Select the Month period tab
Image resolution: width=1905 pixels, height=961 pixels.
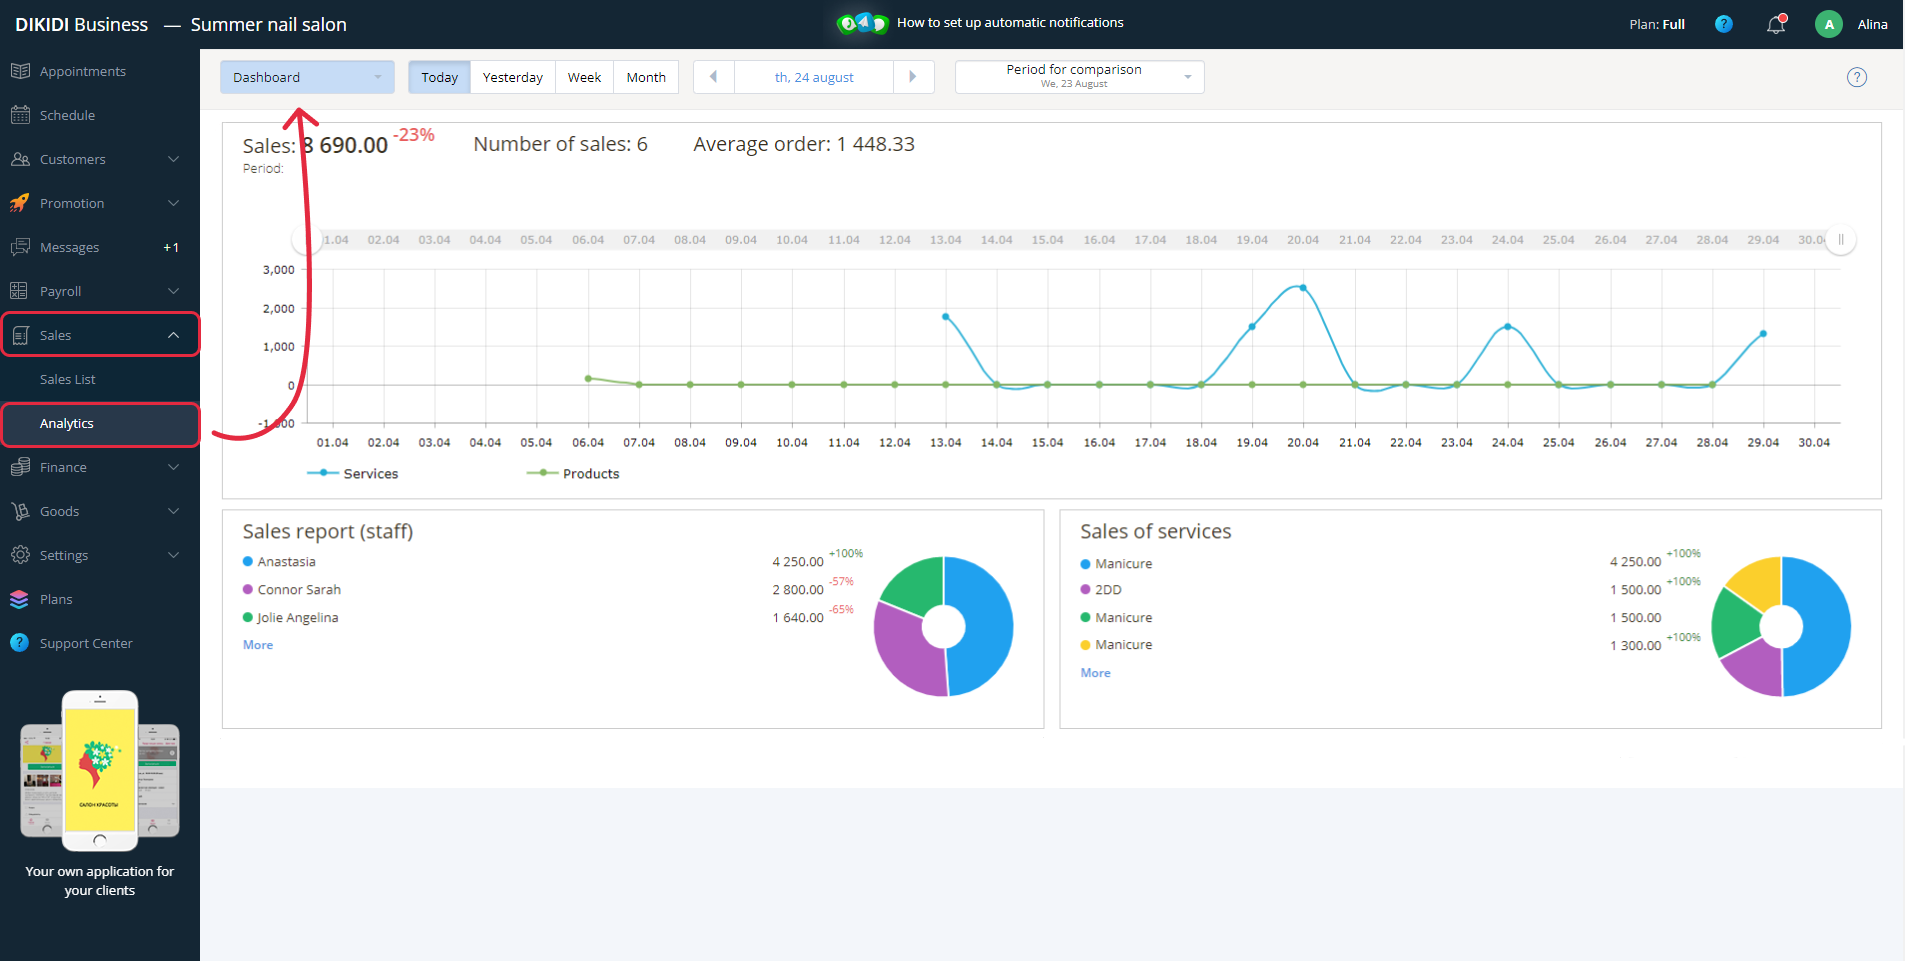tap(646, 77)
